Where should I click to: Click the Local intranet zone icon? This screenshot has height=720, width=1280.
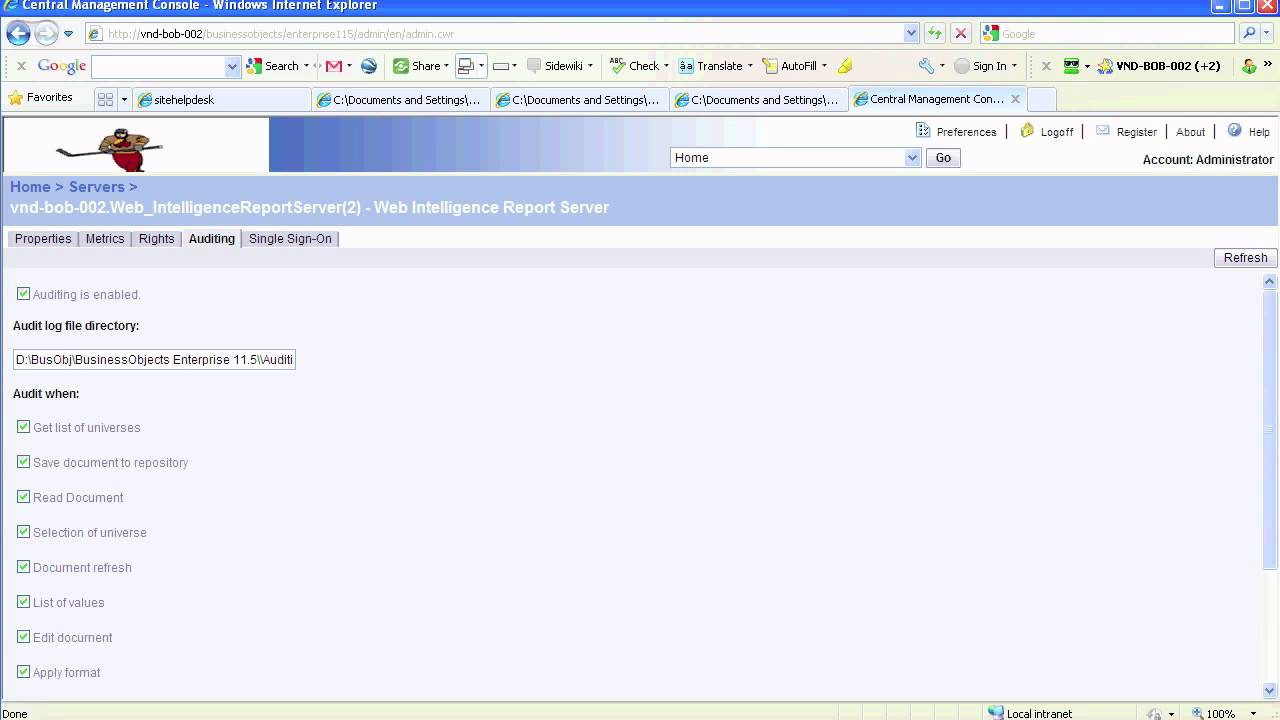point(996,713)
